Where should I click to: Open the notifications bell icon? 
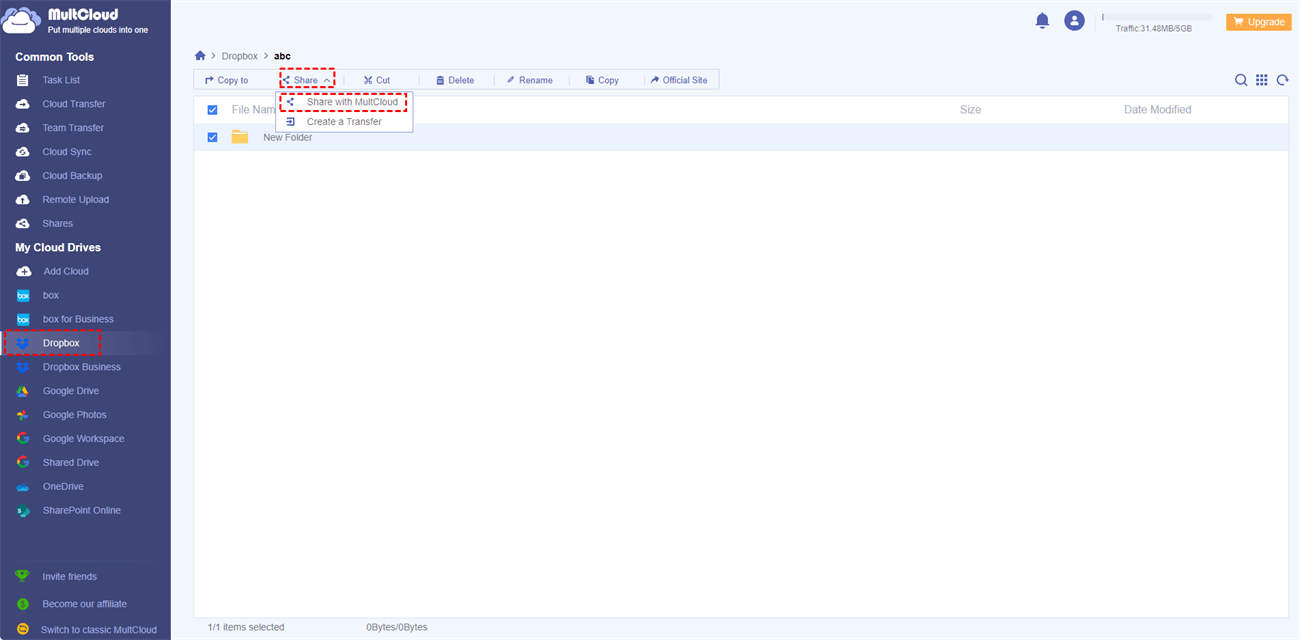1043,20
